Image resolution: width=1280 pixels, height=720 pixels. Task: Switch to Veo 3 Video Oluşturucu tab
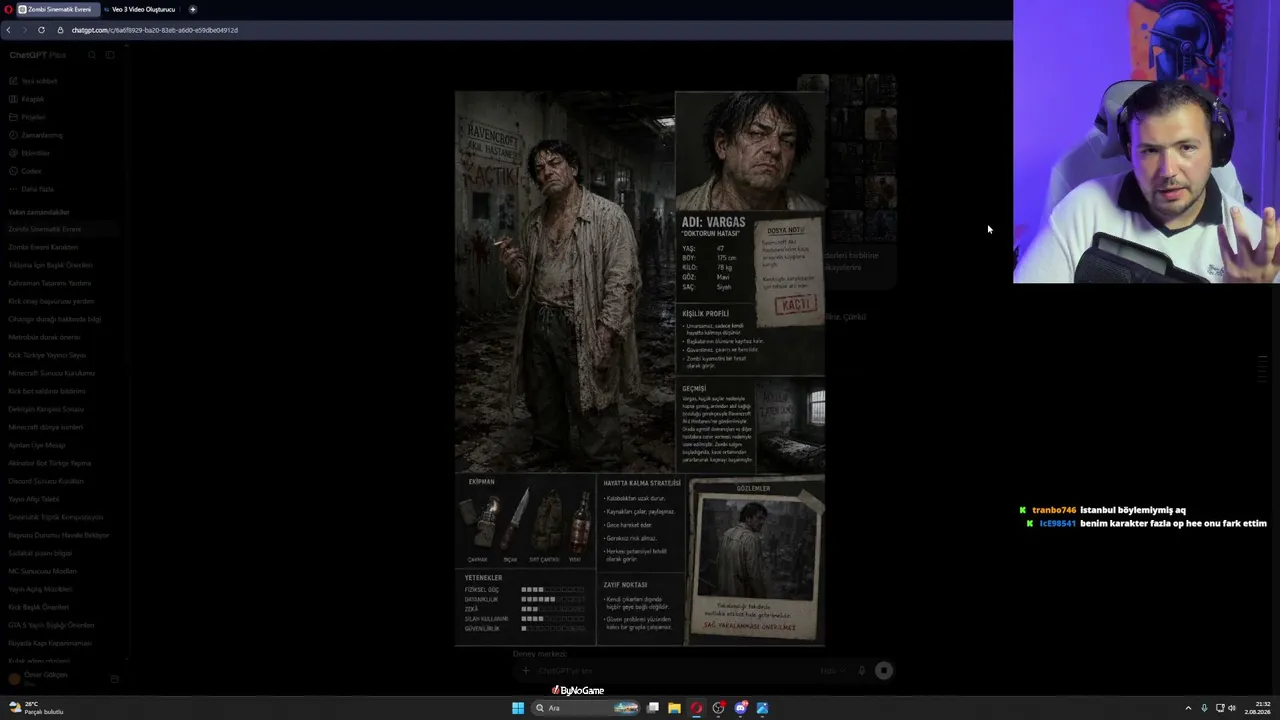[140, 9]
